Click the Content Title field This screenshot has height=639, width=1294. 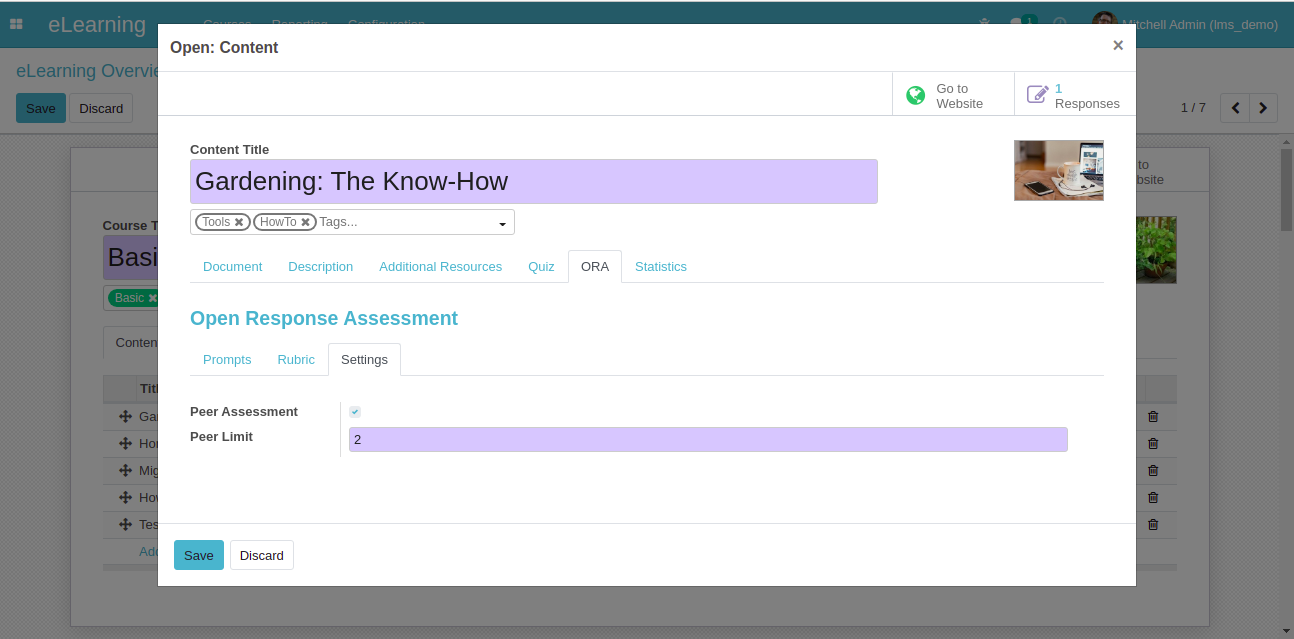[533, 182]
